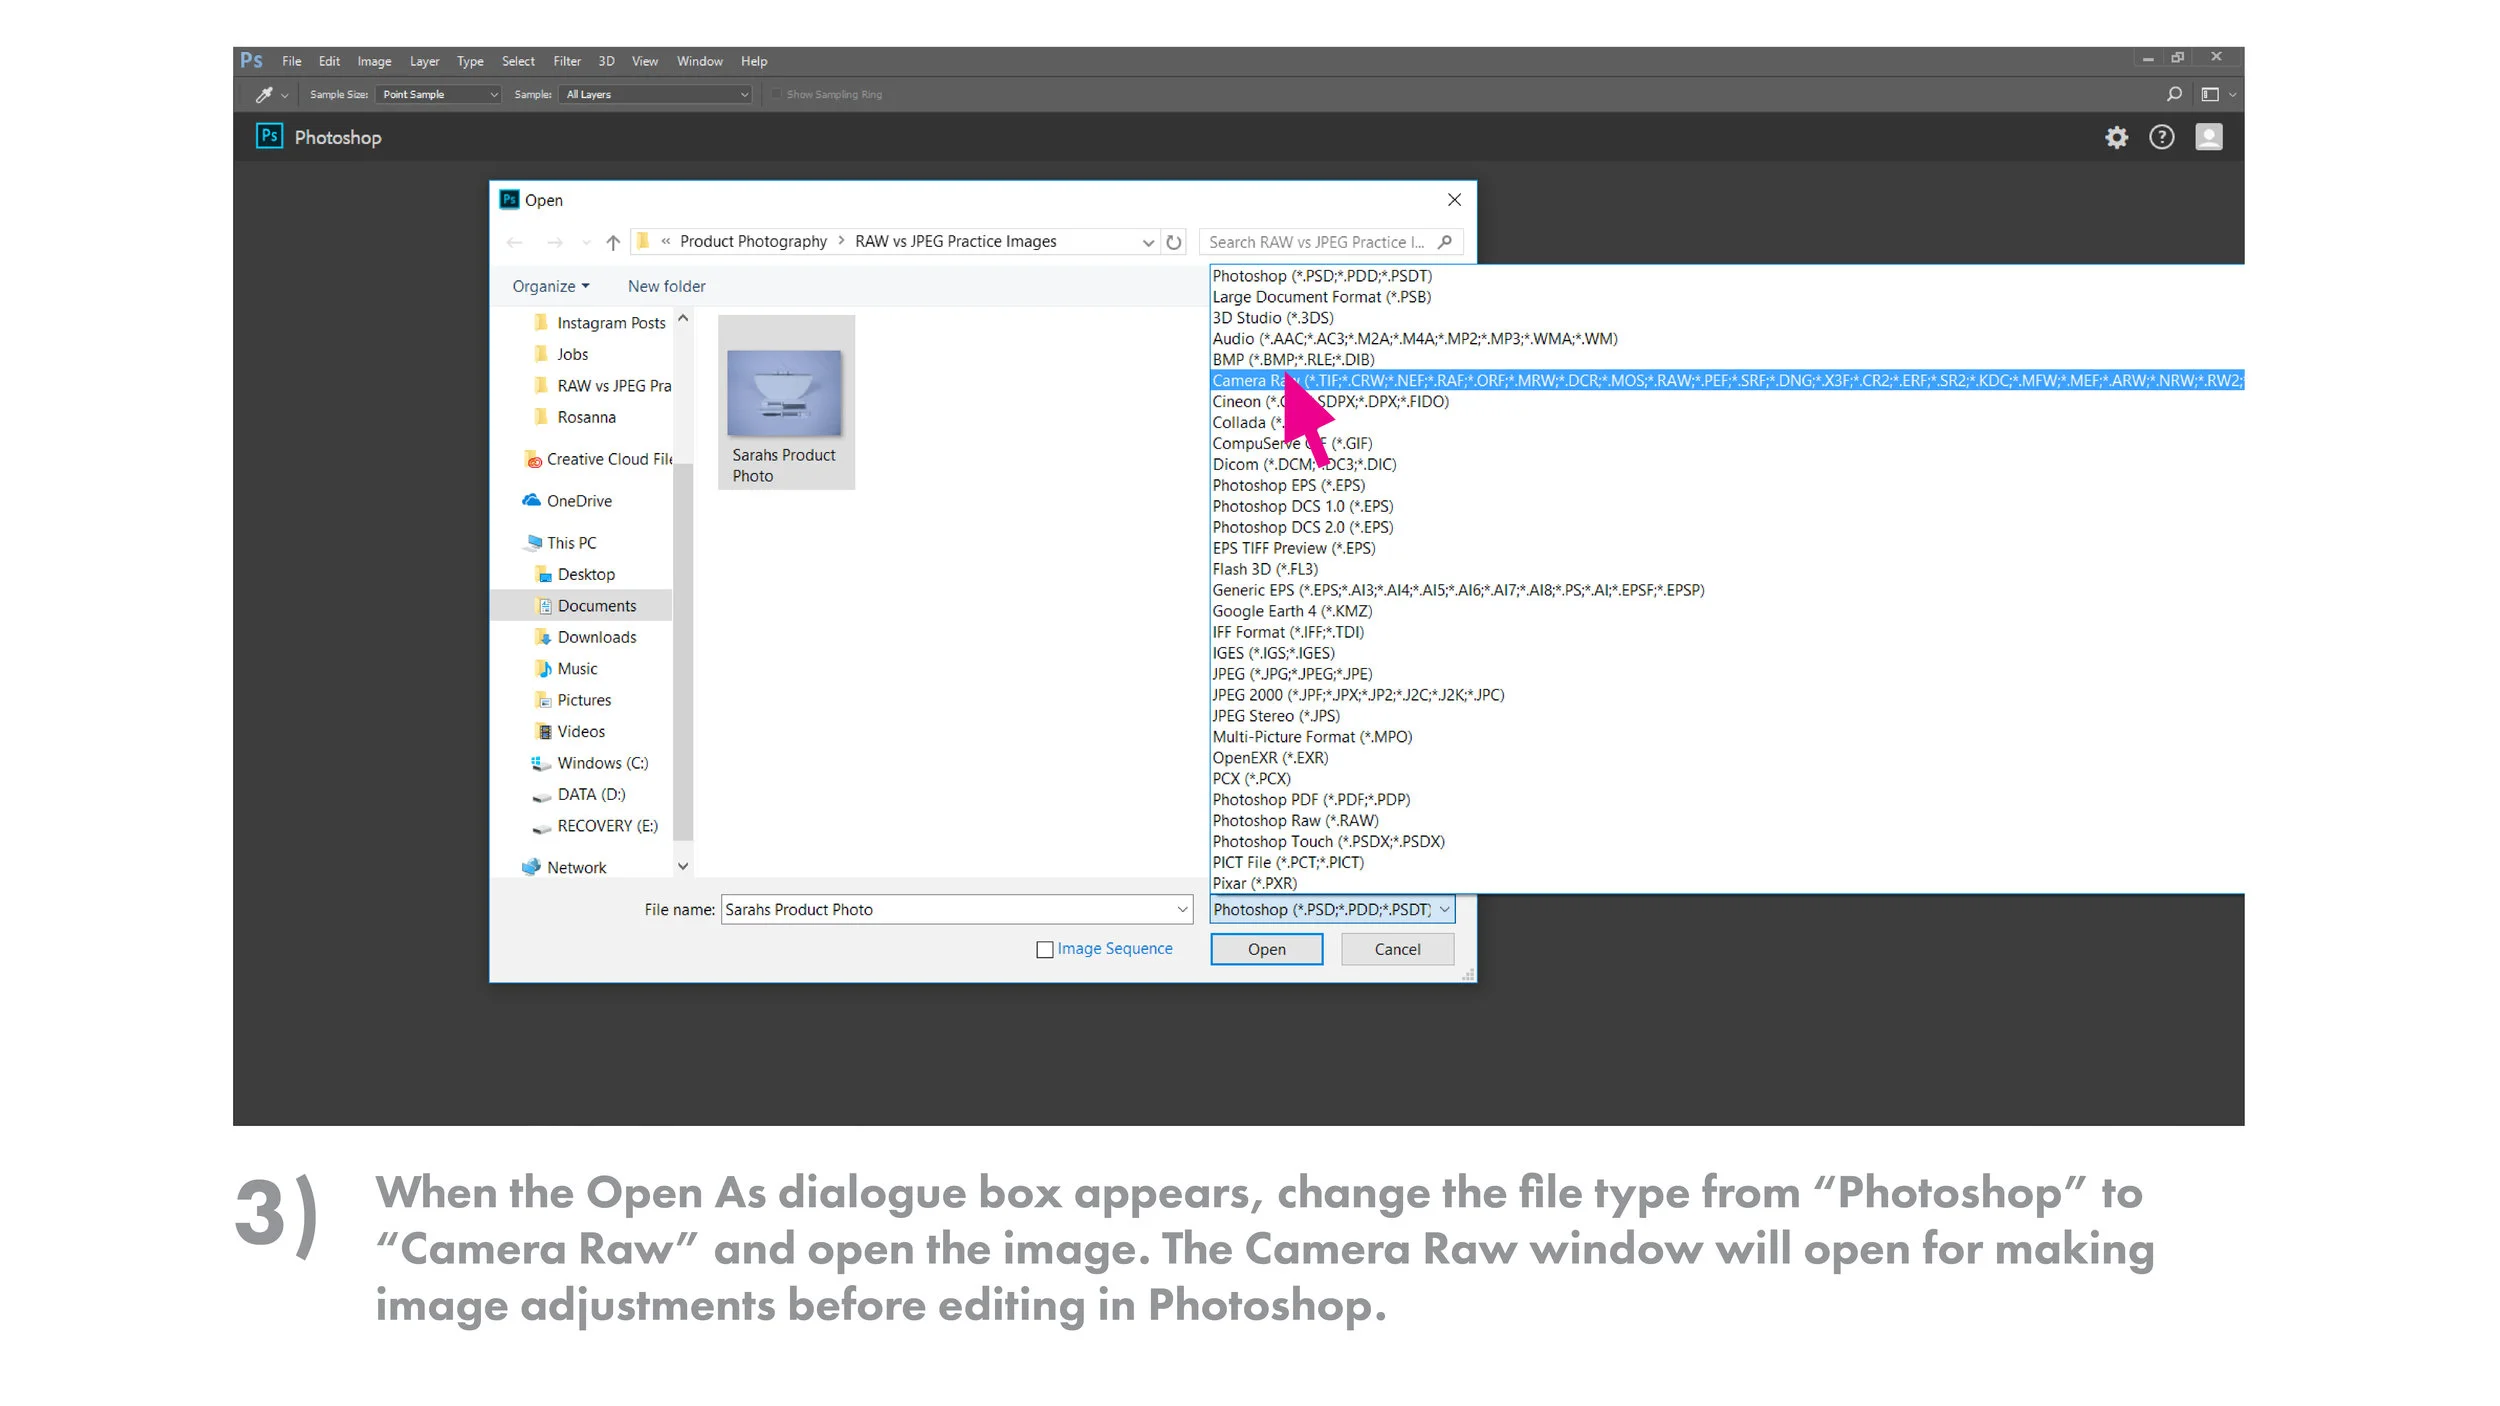Open the Rosanna folder

coord(575,417)
